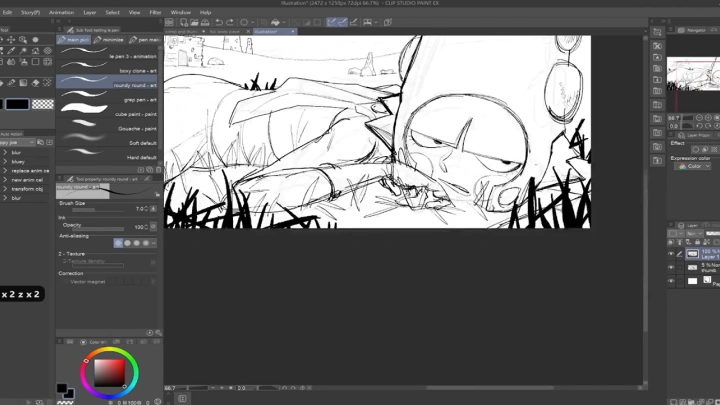Open the material panel top icon

point(658,32)
